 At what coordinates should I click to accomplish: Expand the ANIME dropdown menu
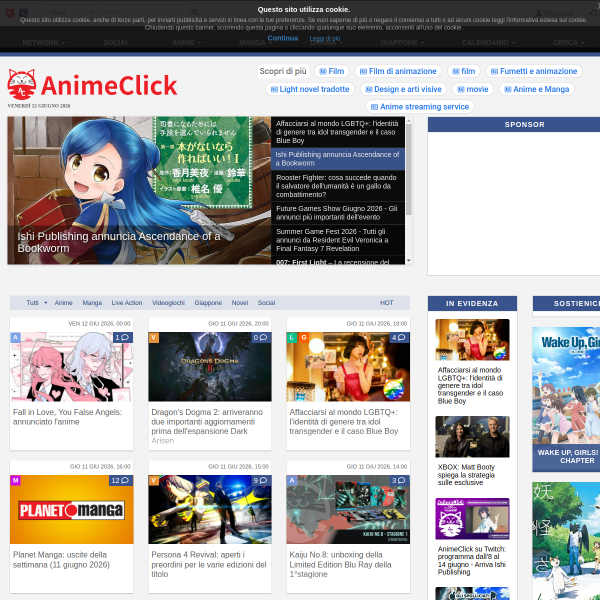[186, 42]
